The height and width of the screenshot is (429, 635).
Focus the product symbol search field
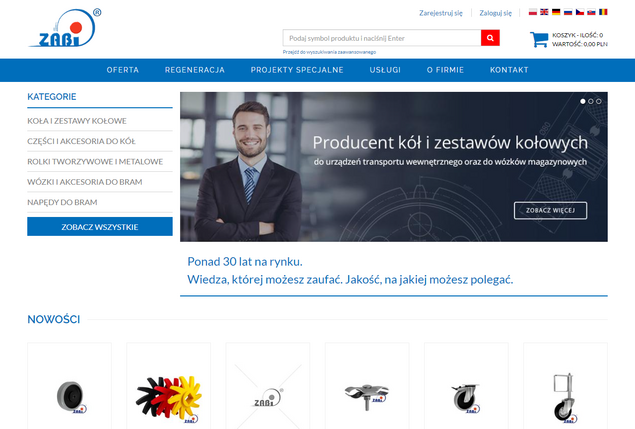click(x=381, y=38)
